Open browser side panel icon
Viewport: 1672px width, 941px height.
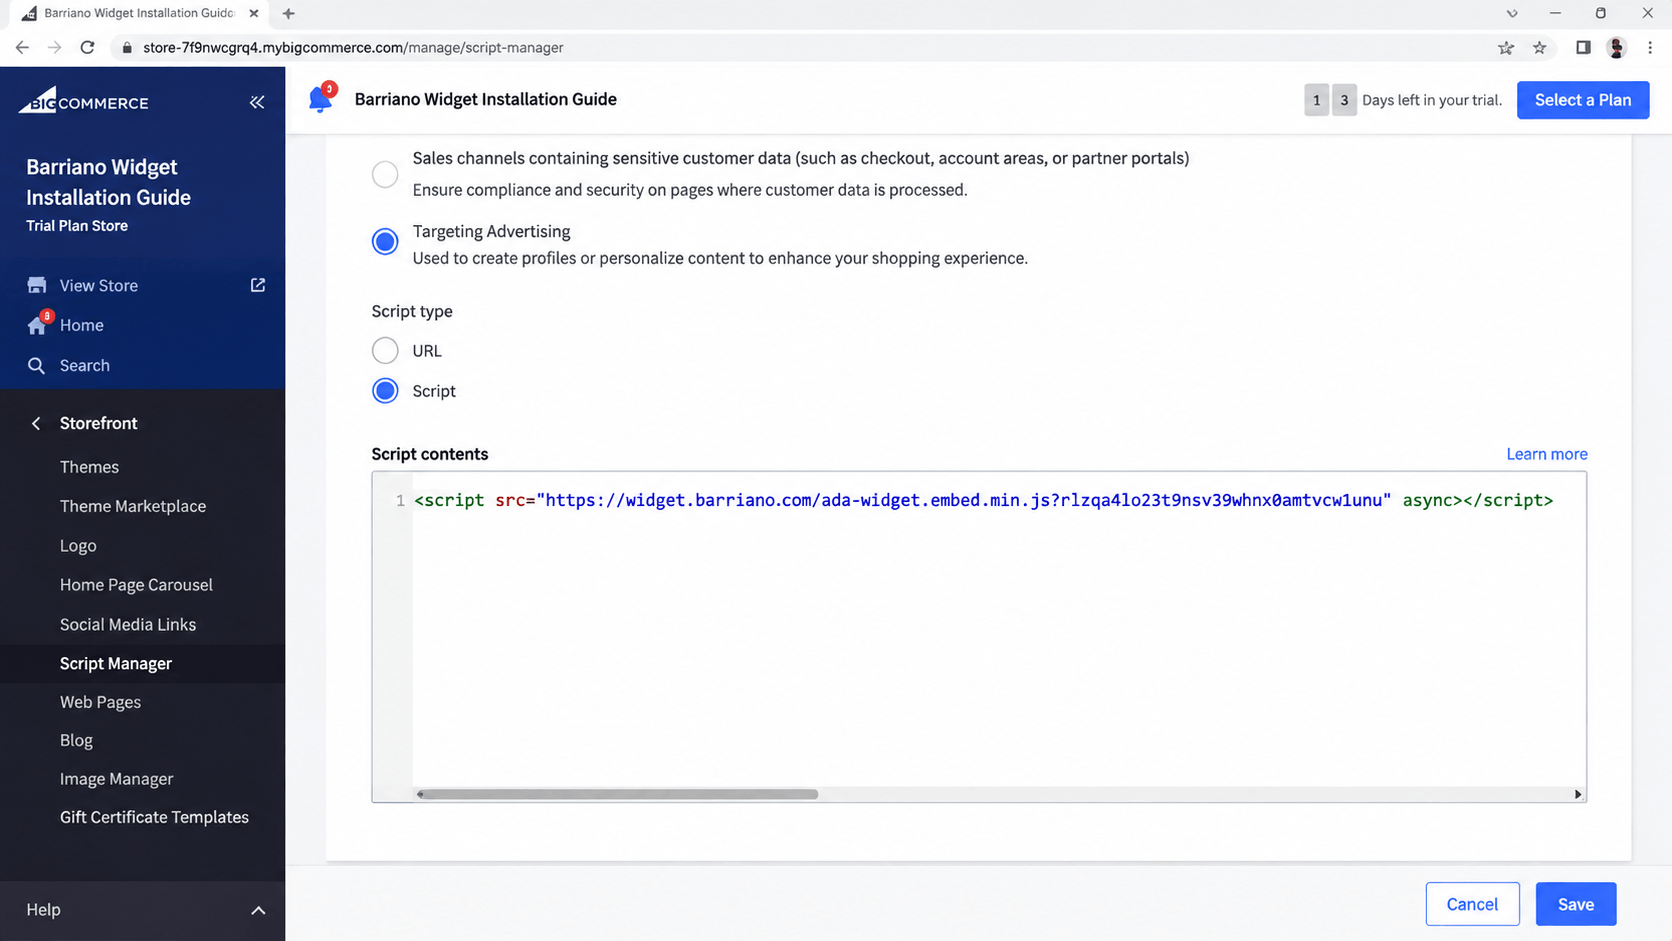coord(1583,47)
